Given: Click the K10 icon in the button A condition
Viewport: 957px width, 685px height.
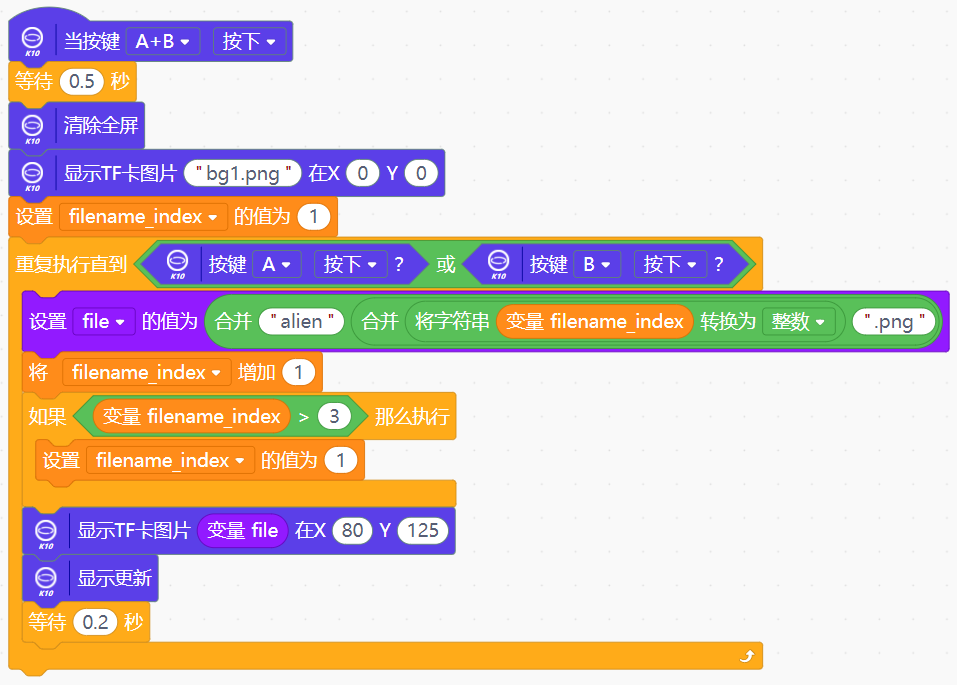Looking at the screenshot, I should point(178,264).
